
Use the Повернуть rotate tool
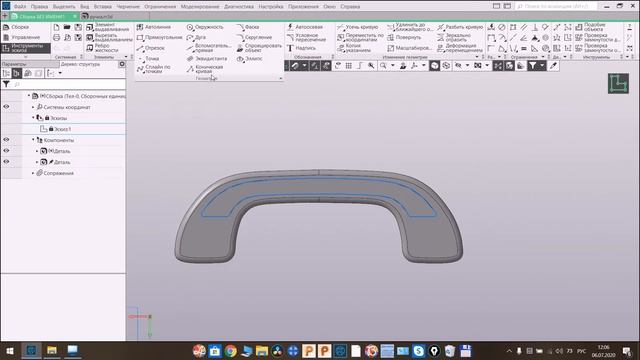[404, 38]
